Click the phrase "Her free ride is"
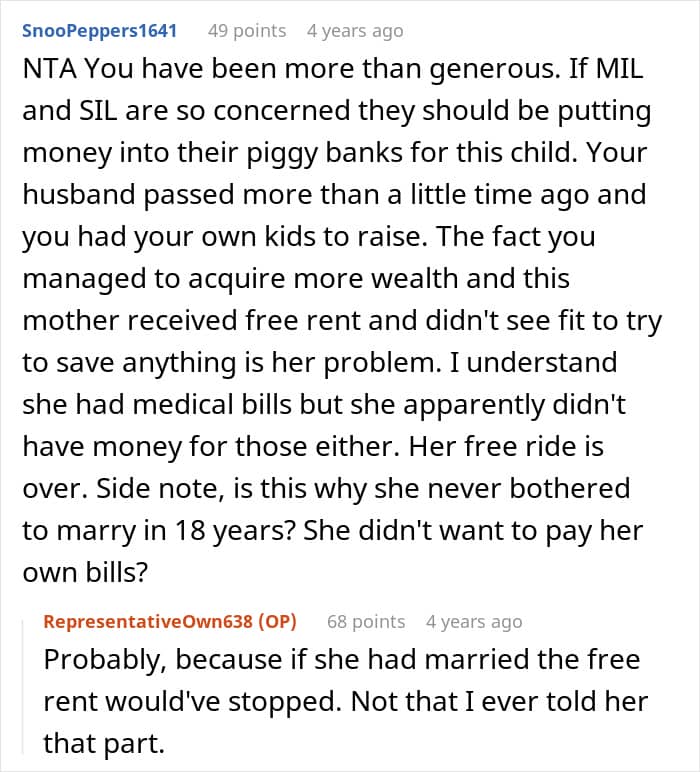 pyautogui.click(x=506, y=447)
